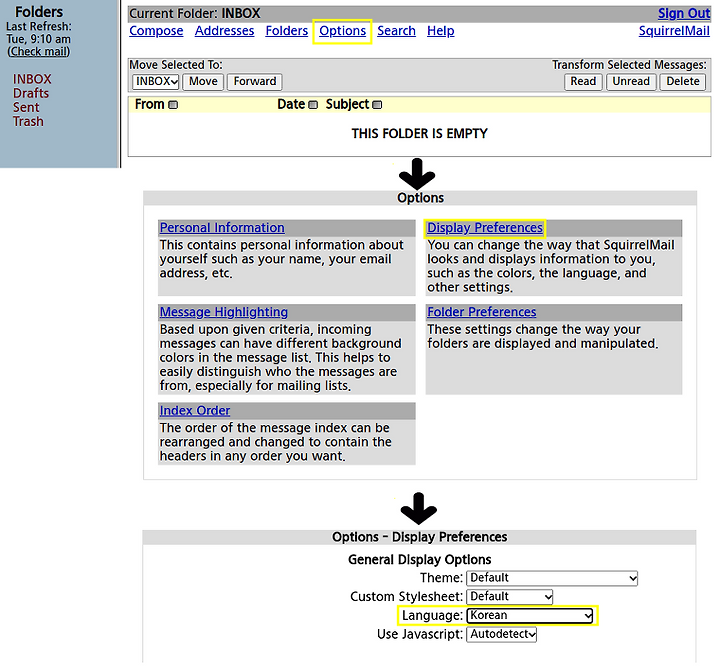The height and width of the screenshot is (669, 720).
Task: Open the Search page
Action: pos(396,31)
